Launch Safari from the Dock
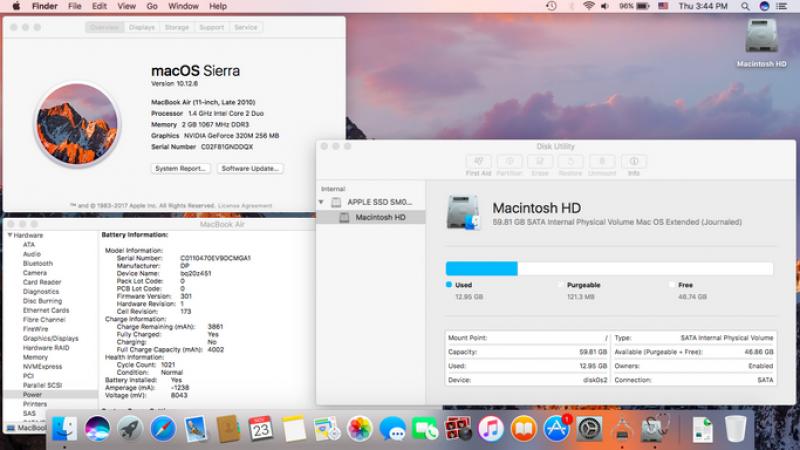The height and width of the screenshot is (450, 800). pyautogui.click(x=163, y=429)
